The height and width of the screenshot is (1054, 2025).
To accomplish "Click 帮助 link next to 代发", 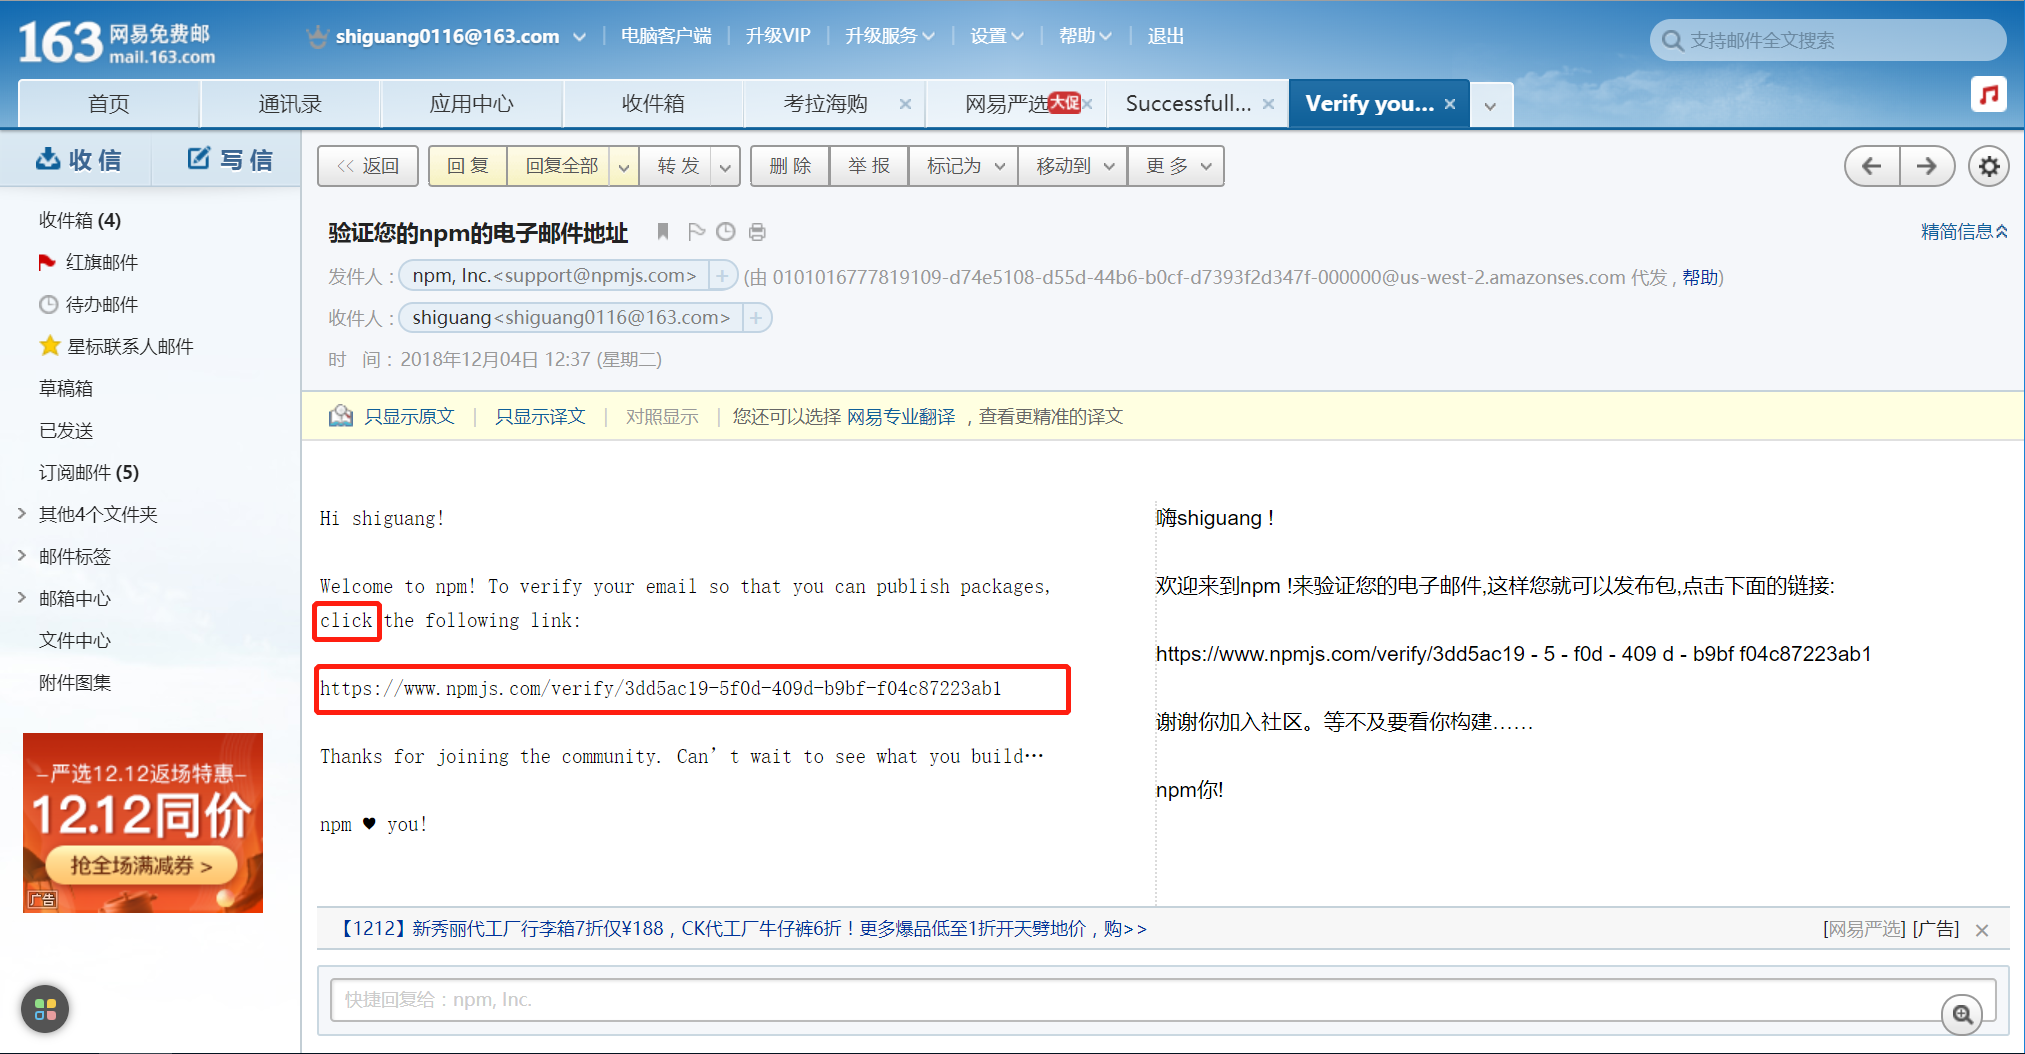I will [x=1700, y=277].
